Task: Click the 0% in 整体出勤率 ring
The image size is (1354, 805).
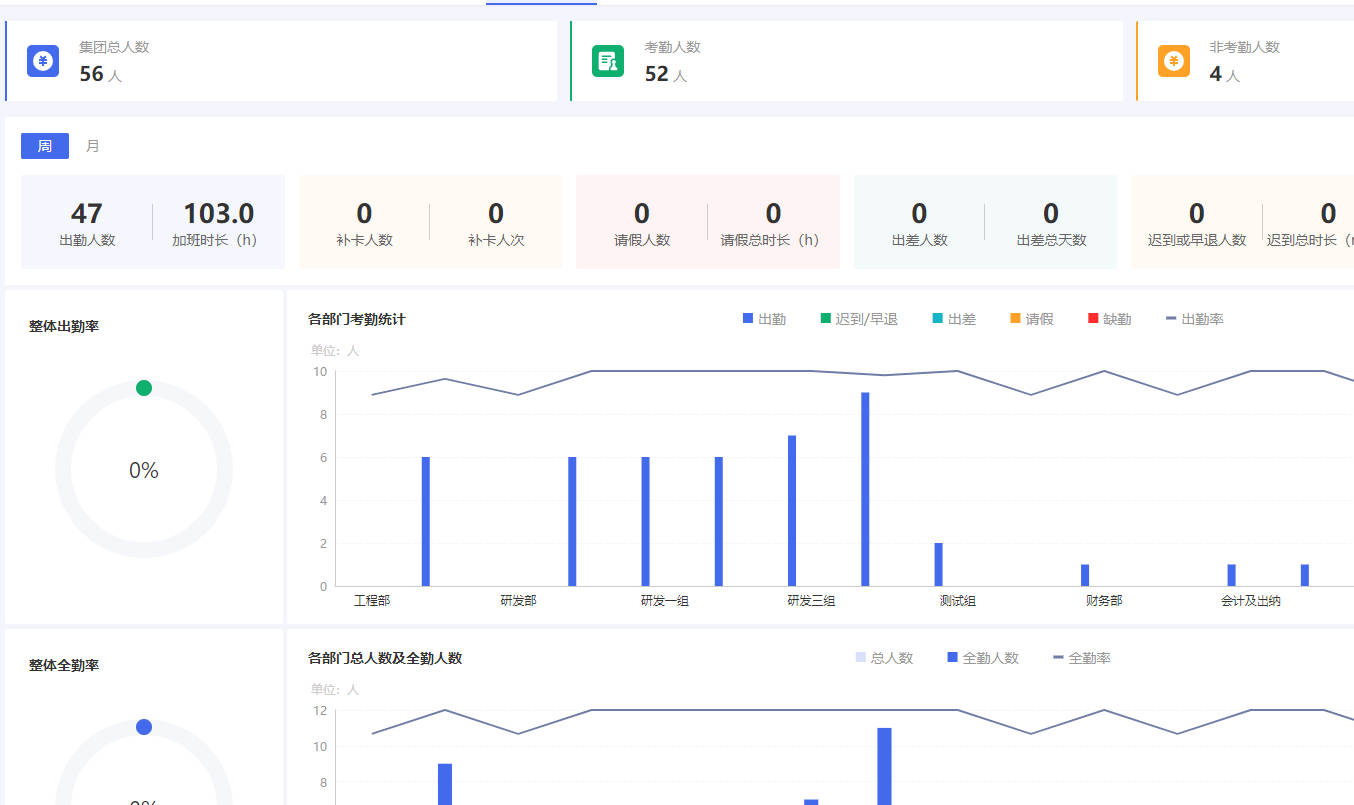Action: point(144,470)
